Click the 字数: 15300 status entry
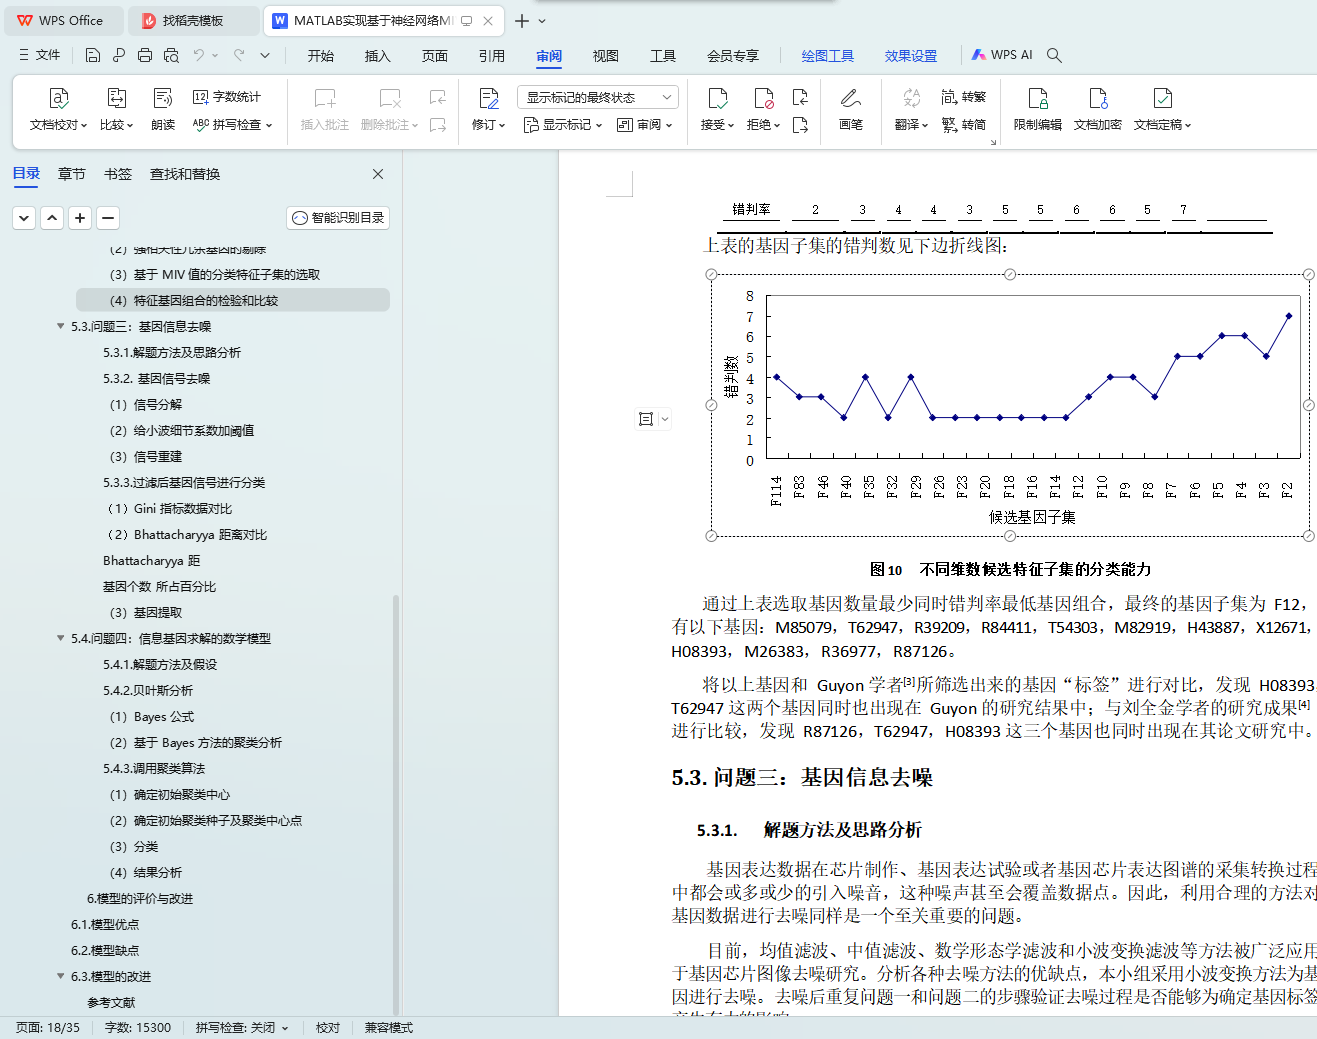The width and height of the screenshot is (1317, 1039). pos(138,1028)
